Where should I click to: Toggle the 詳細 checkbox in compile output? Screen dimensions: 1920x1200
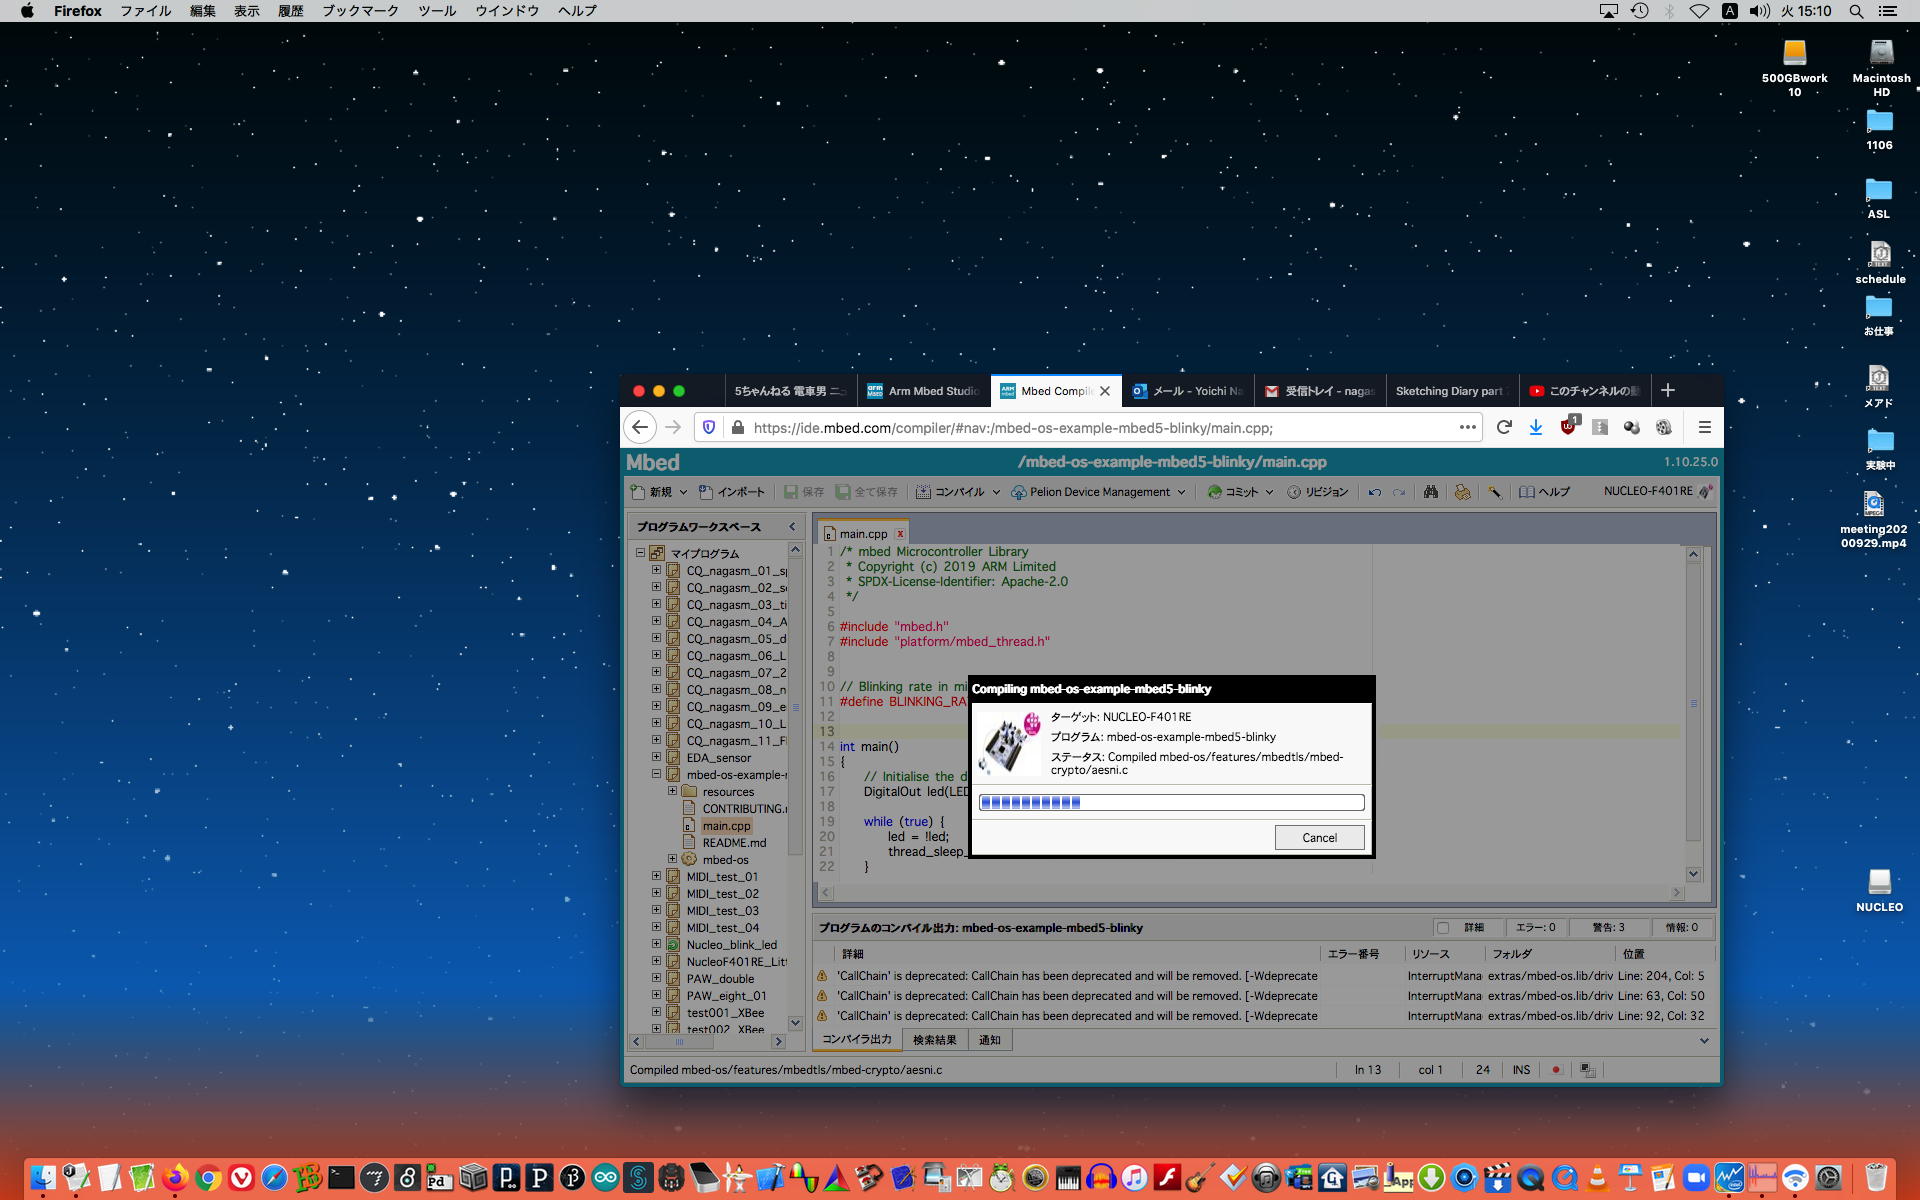tap(1442, 928)
